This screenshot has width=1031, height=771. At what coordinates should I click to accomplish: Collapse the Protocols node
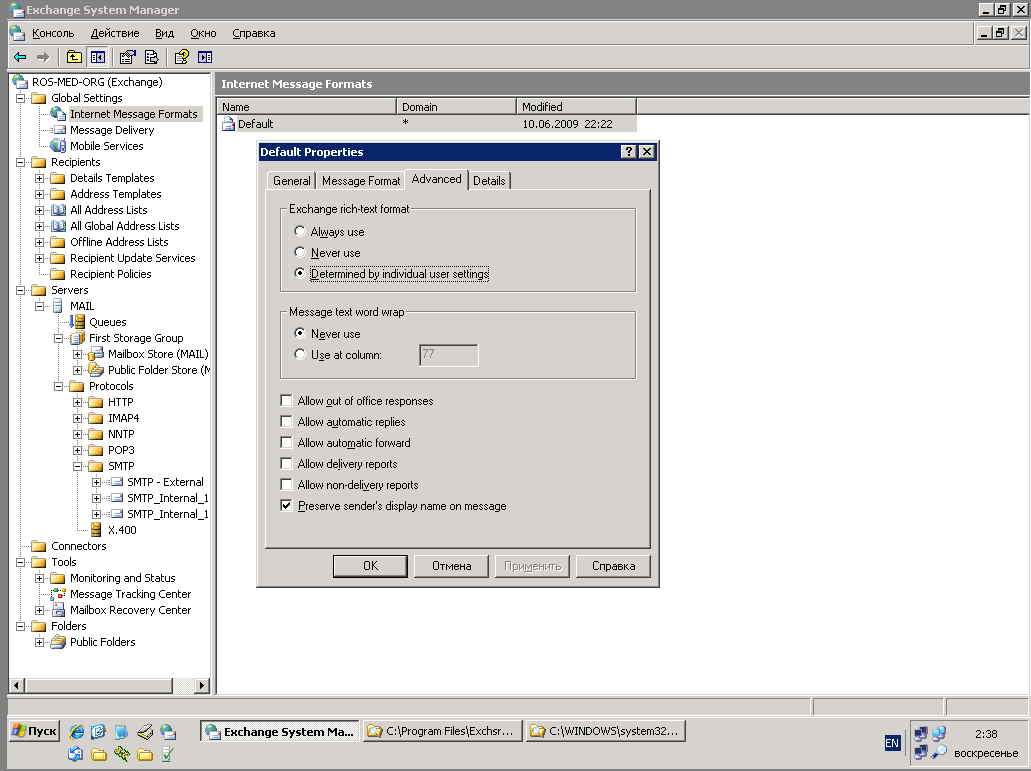point(59,386)
